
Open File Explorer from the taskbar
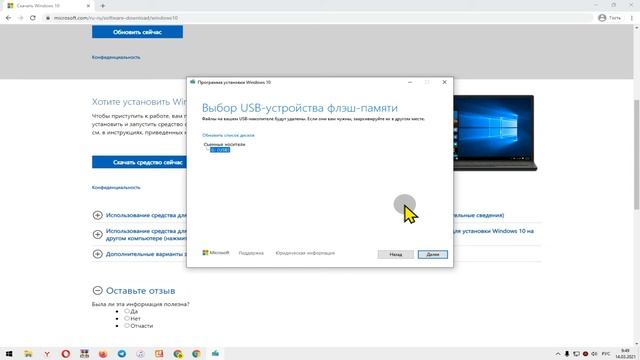pyautogui.click(x=28, y=354)
